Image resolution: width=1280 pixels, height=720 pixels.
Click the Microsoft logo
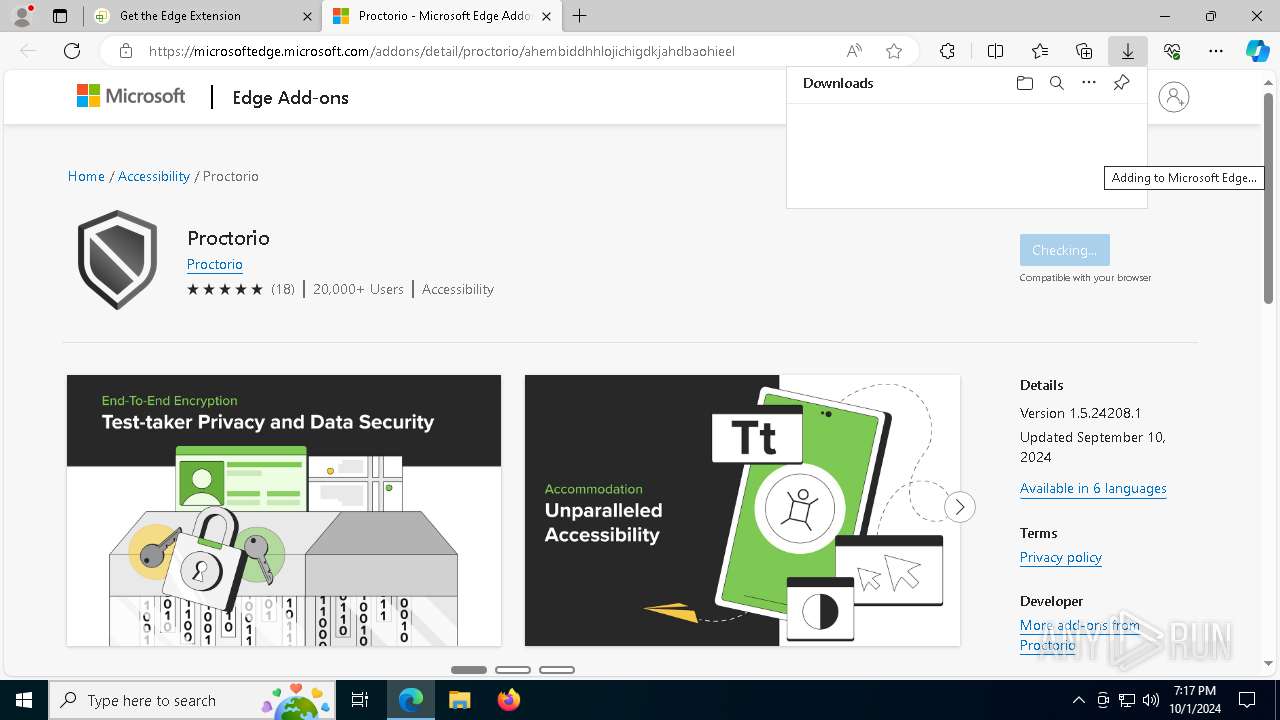coord(131,96)
